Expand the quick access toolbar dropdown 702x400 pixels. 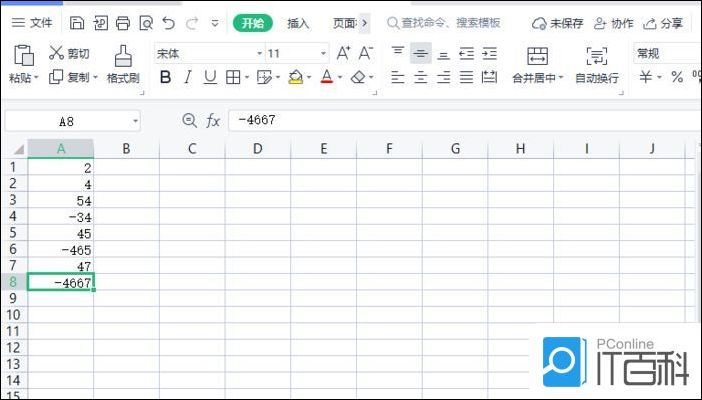[x=215, y=23]
